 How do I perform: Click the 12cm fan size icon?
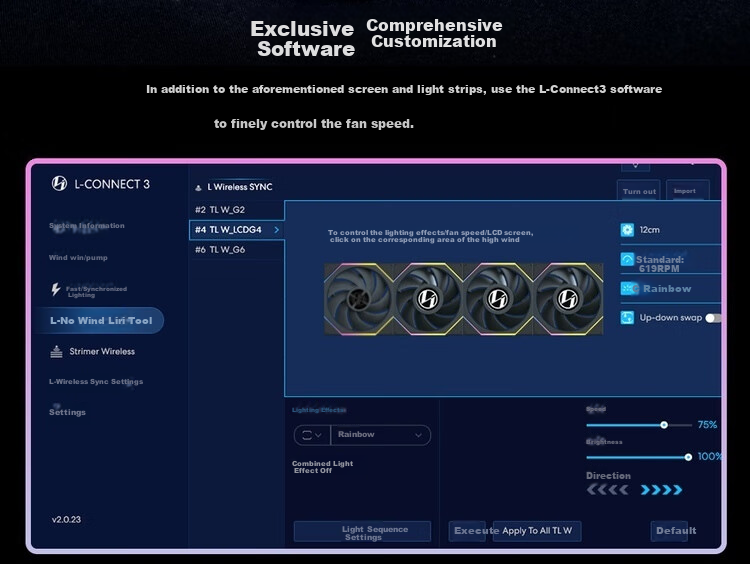tap(627, 230)
